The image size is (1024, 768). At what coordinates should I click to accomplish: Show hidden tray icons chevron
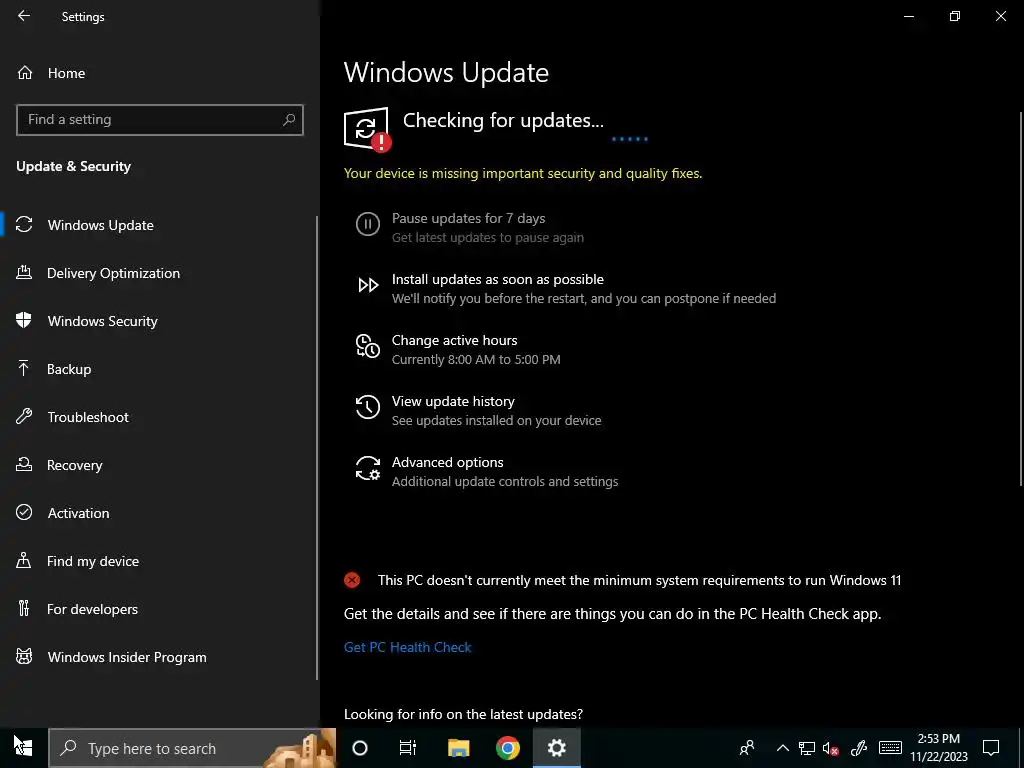click(782, 748)
